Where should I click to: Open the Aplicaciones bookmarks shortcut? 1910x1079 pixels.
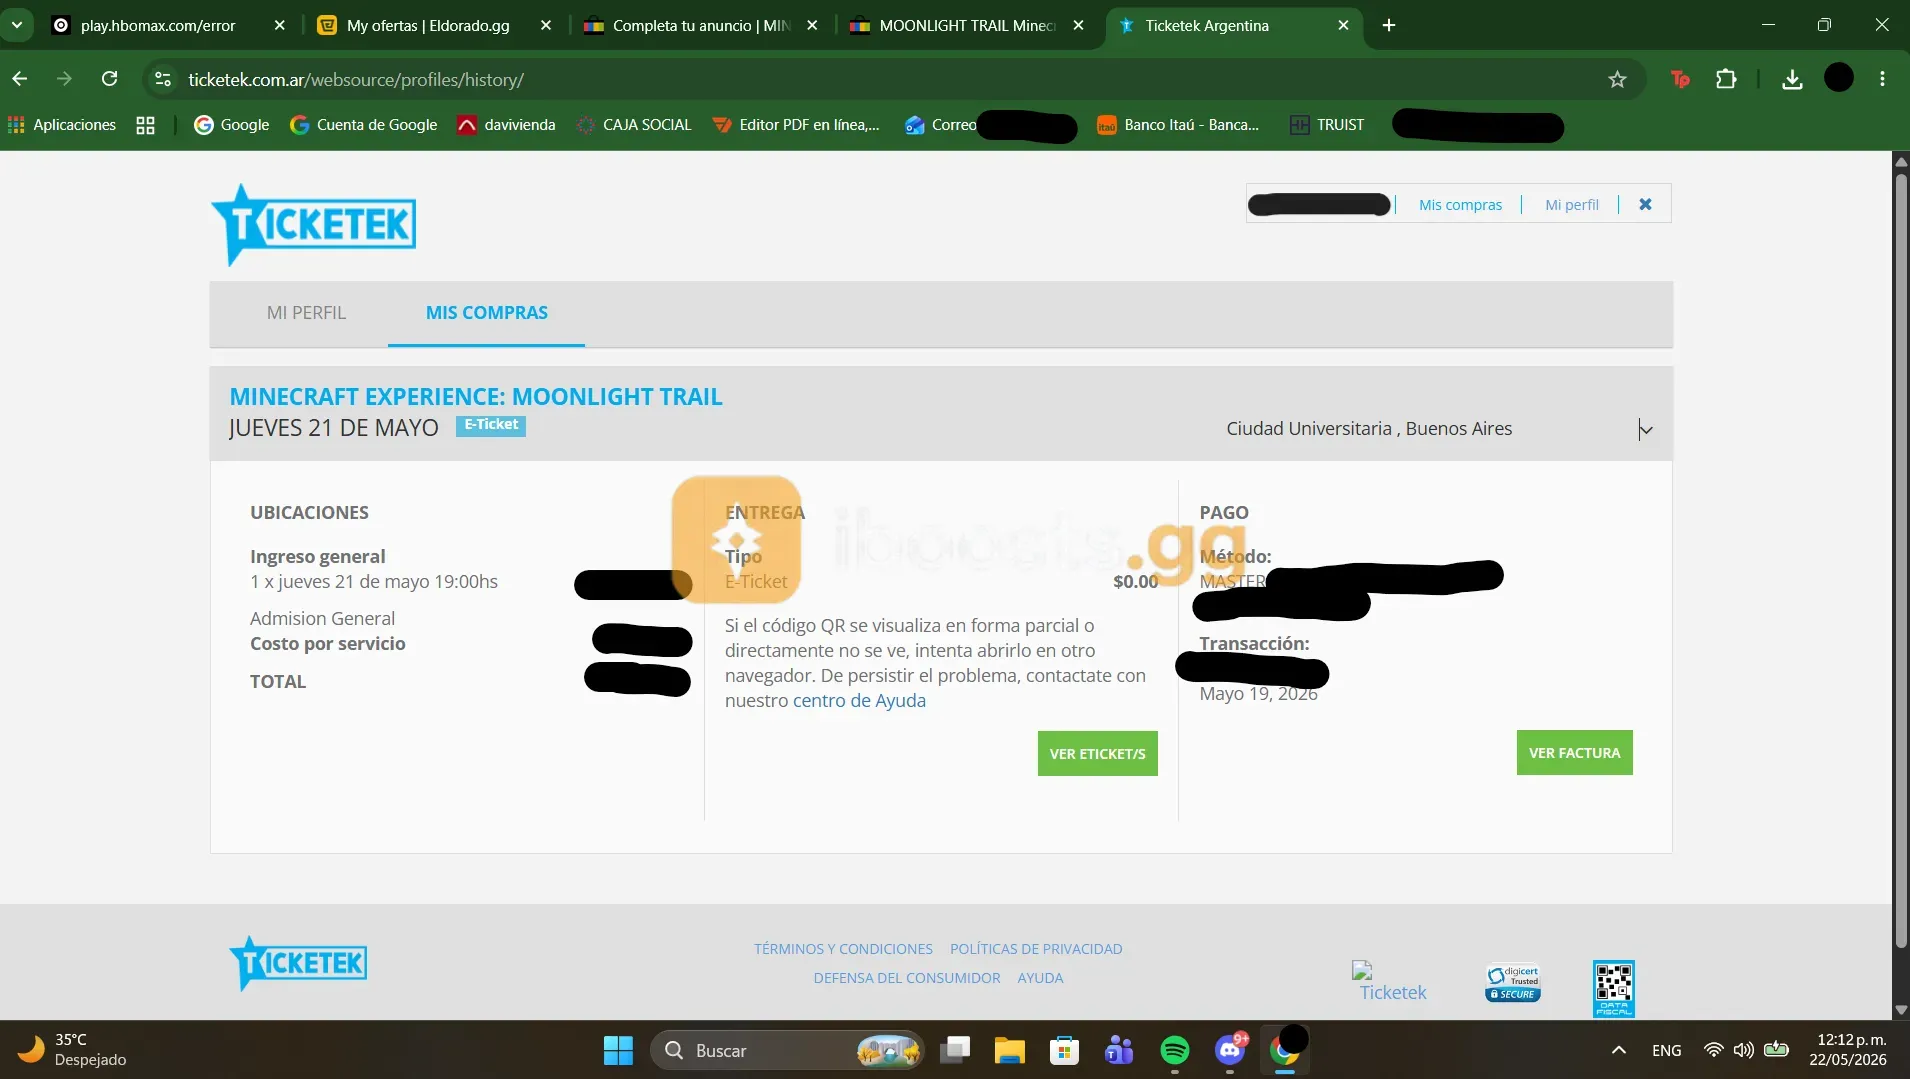point(62,125)
